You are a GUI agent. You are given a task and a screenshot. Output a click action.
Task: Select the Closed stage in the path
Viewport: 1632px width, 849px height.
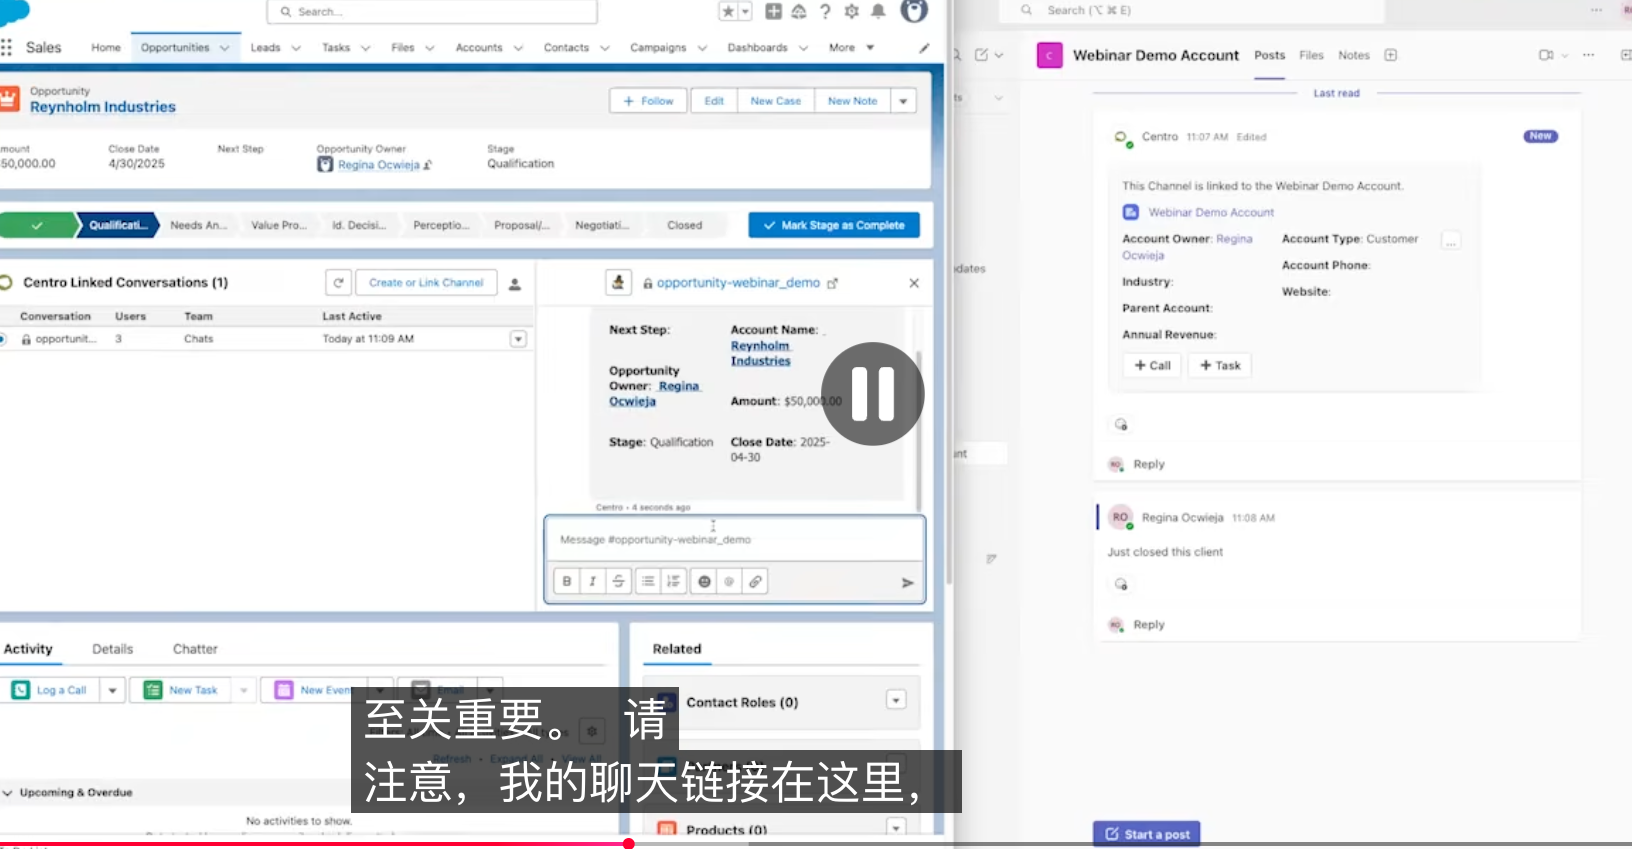pos(685,225)
